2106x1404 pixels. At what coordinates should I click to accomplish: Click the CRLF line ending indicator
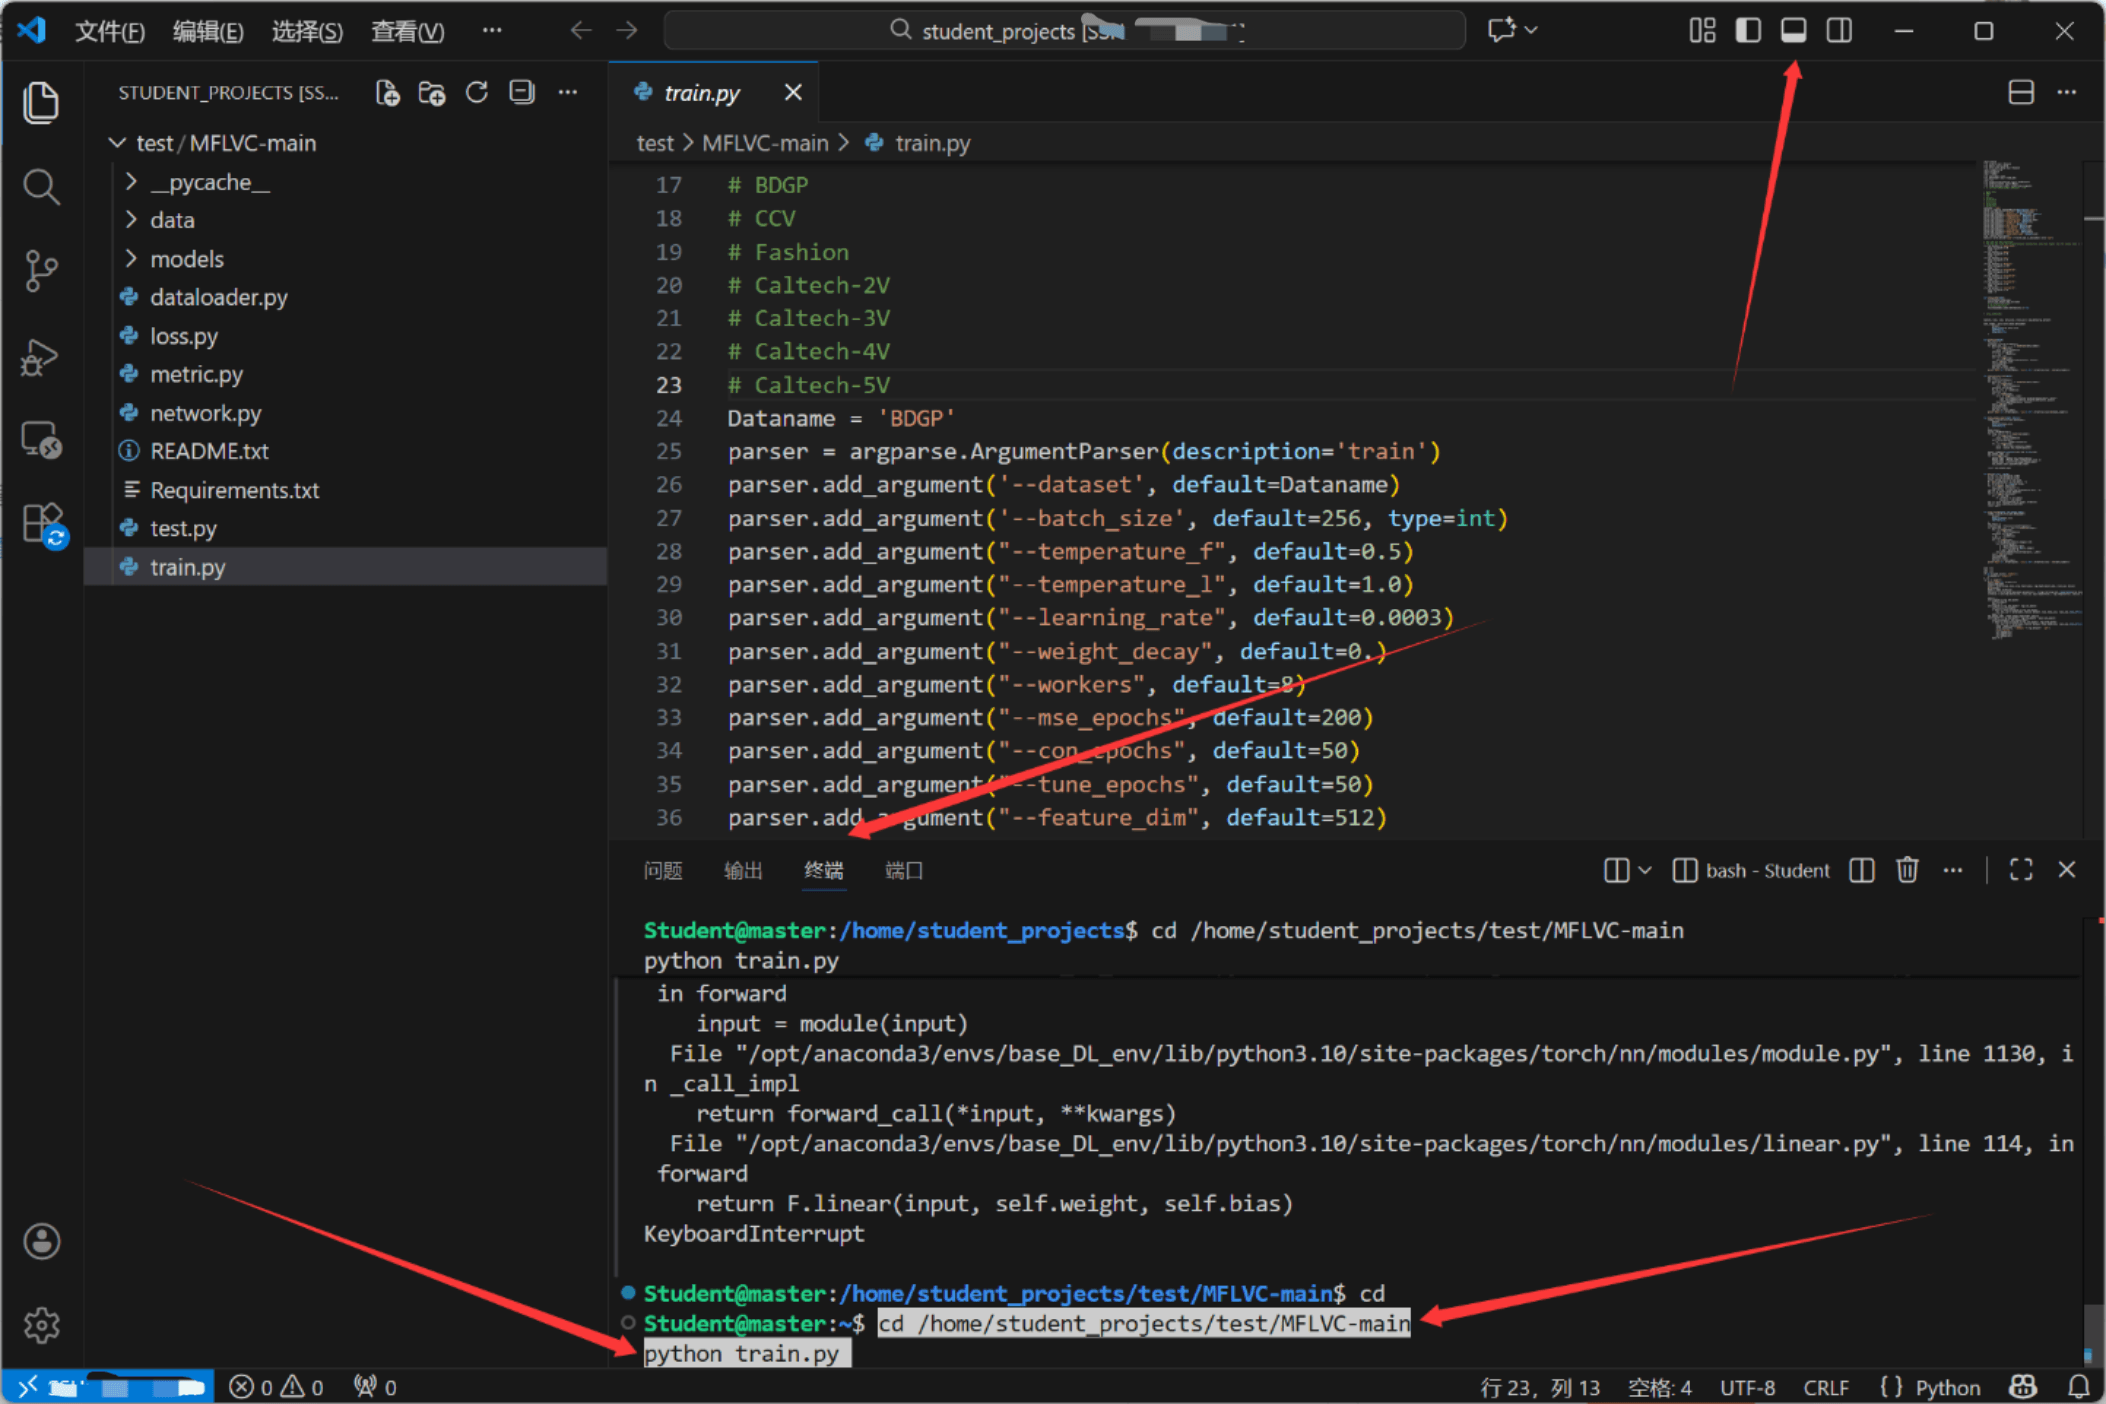[1825, 1387]
